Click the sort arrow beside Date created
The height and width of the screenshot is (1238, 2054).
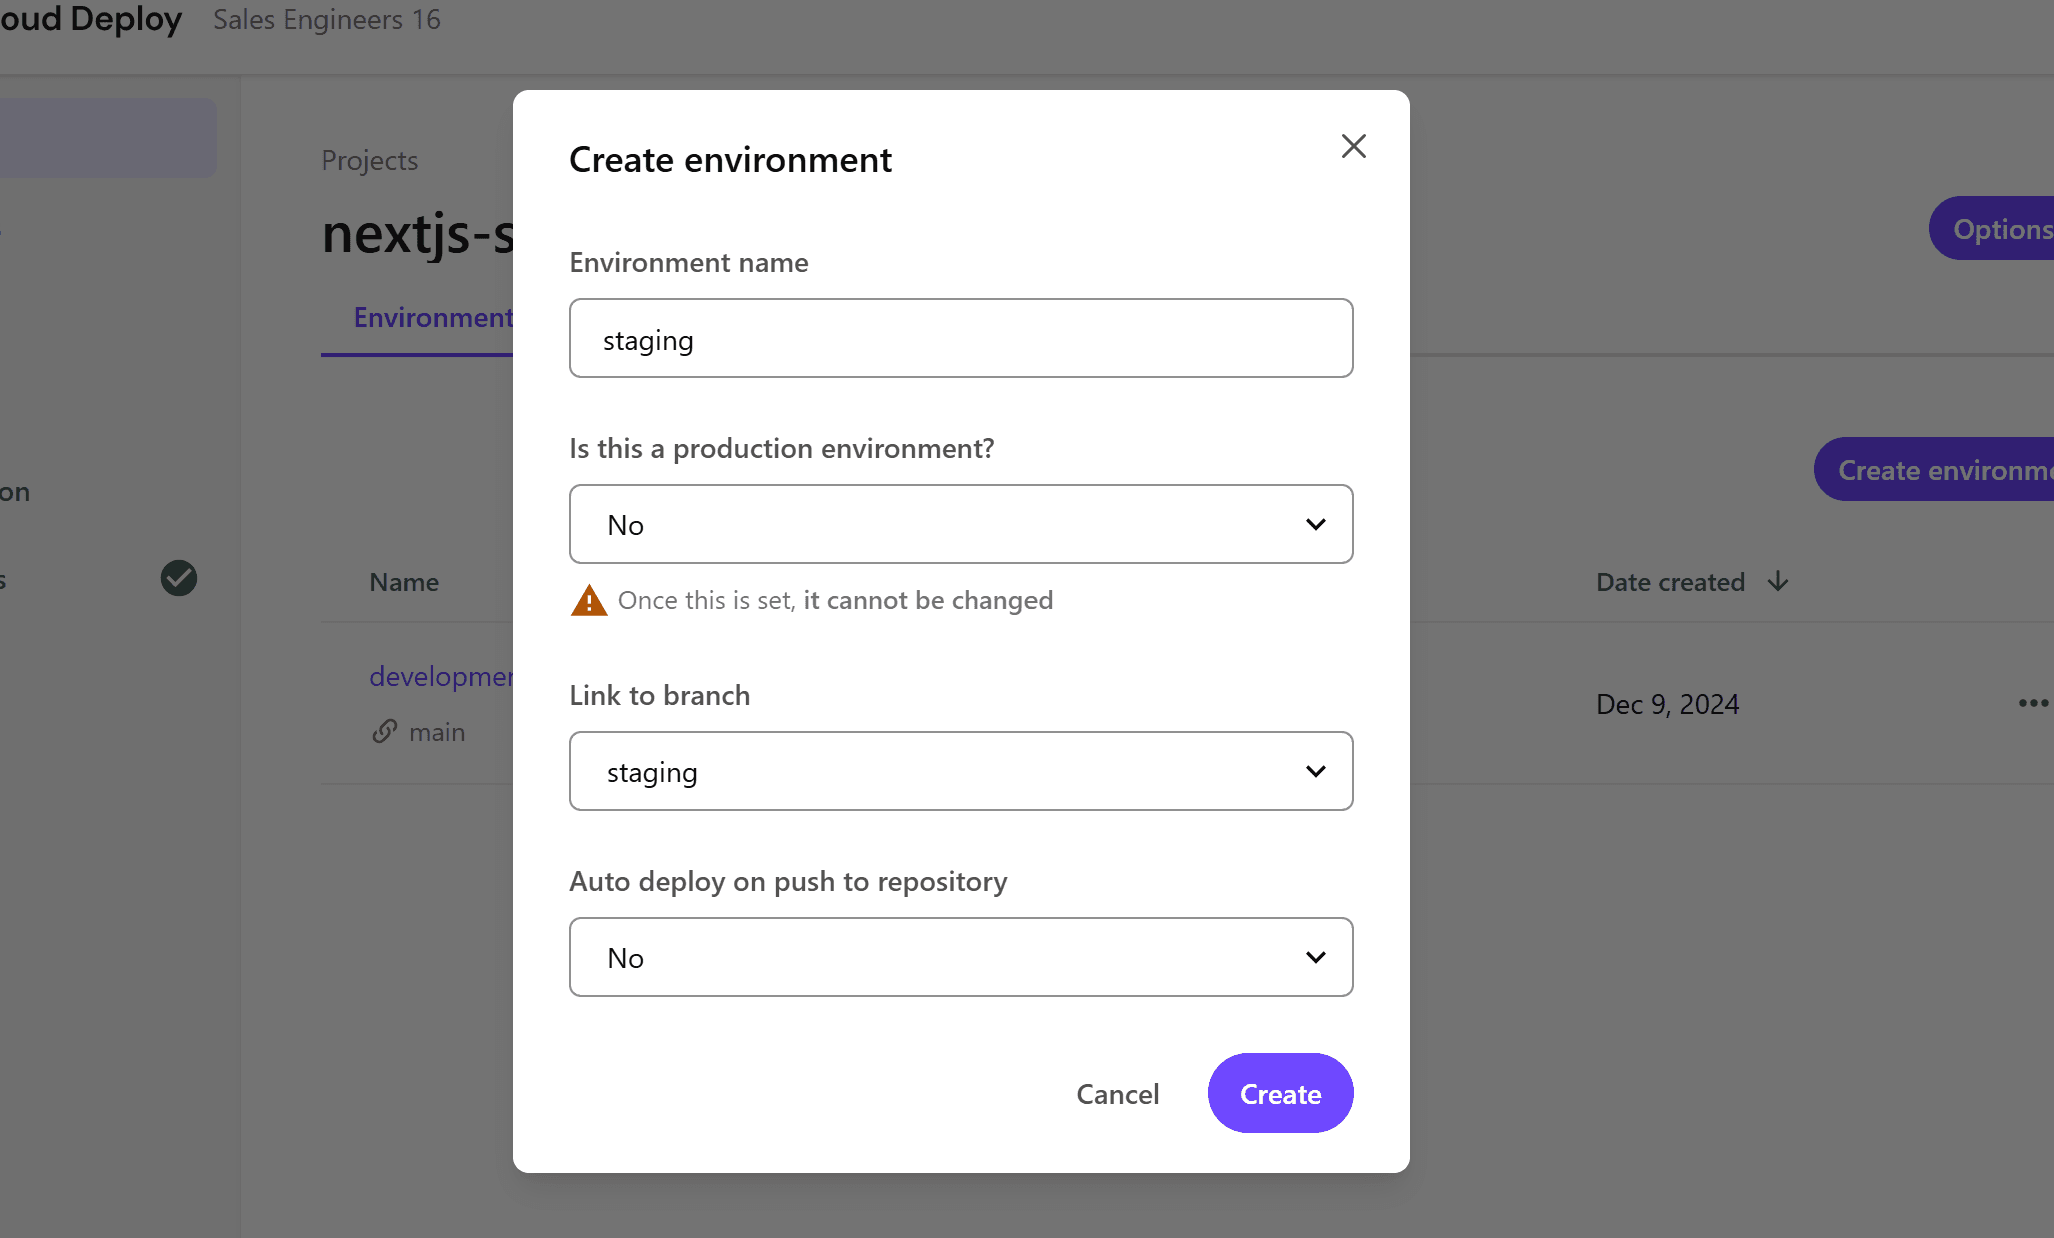1777,582
